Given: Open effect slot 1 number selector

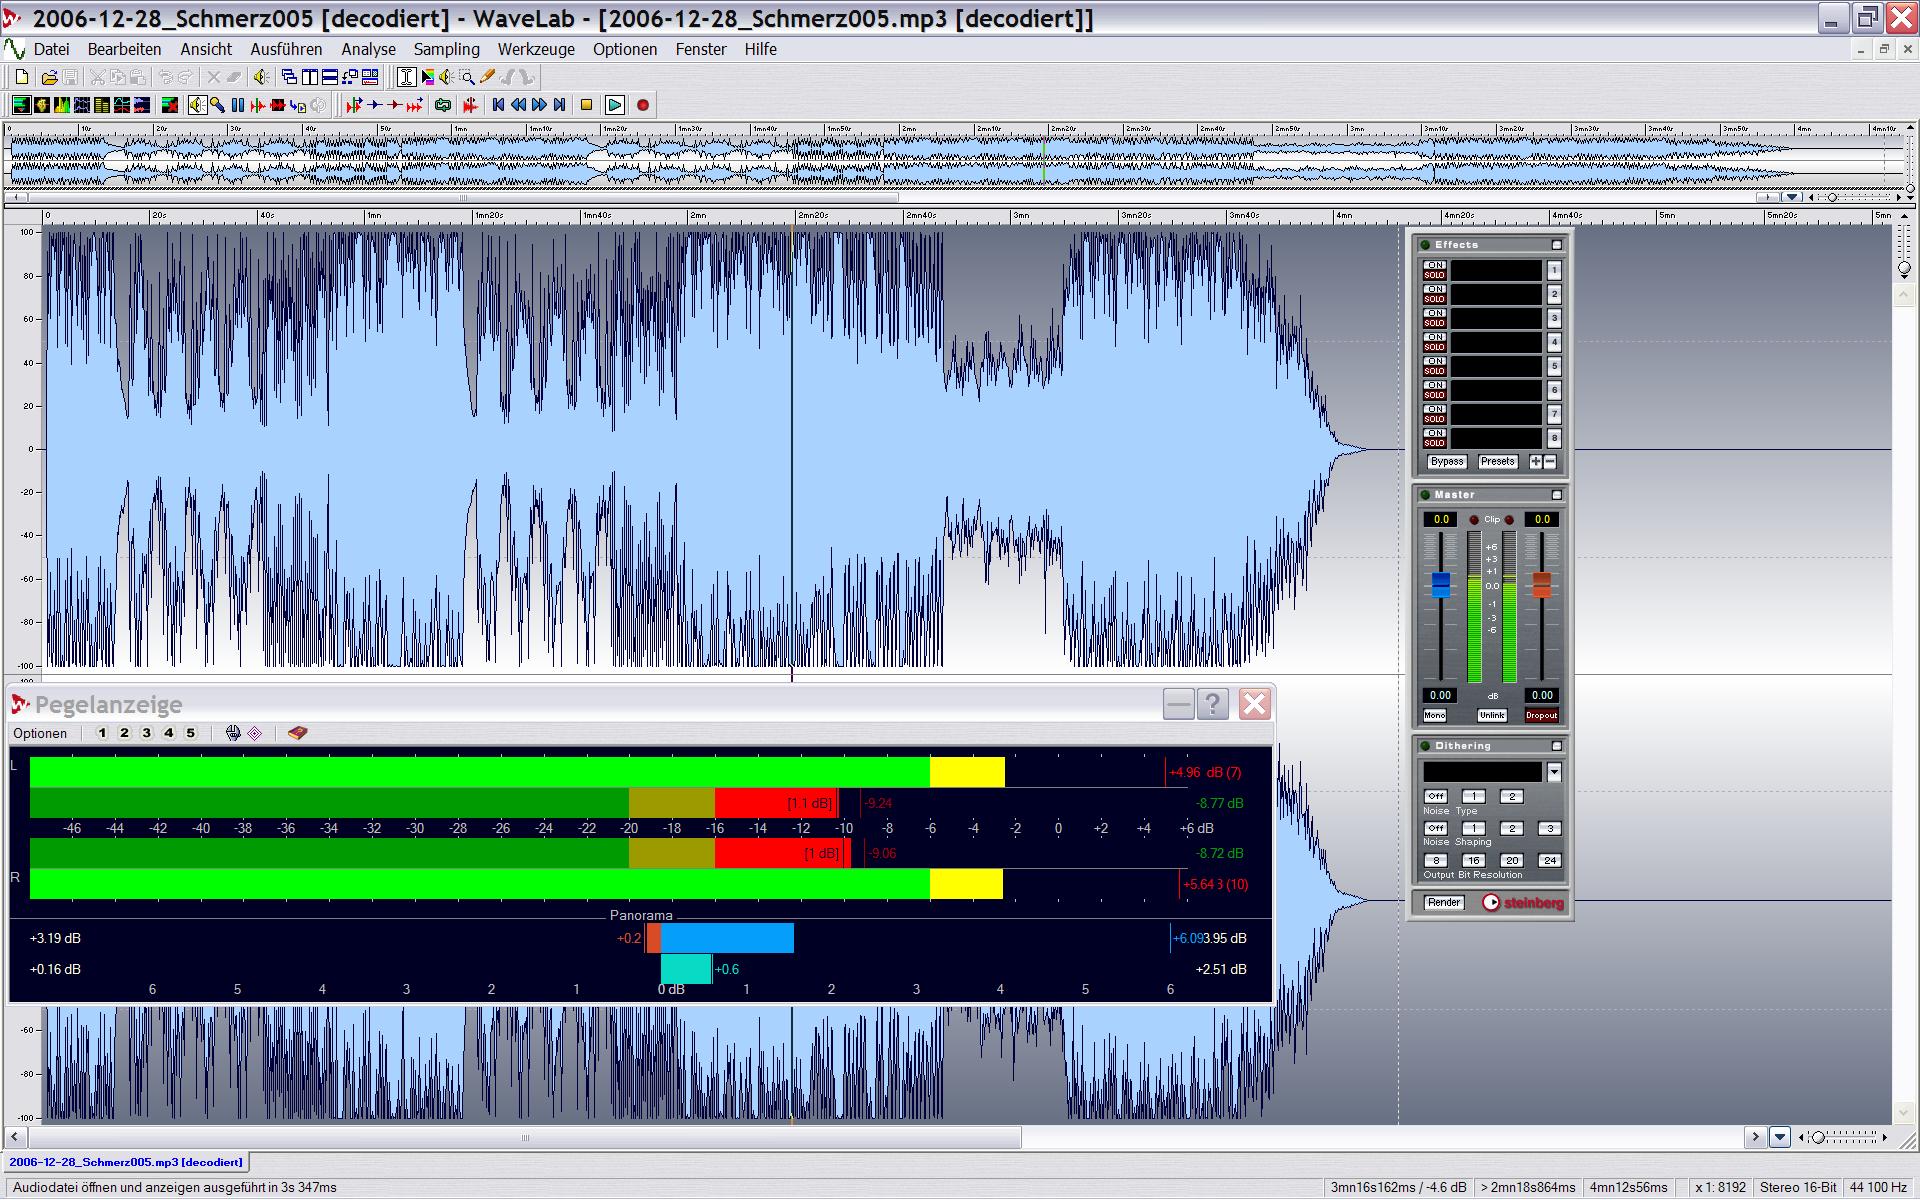Looking at the screenshot, I should click(1554, 270).
